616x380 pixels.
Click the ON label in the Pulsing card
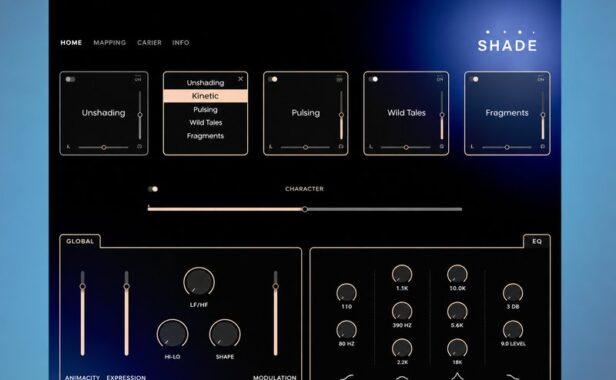[339, 79]
